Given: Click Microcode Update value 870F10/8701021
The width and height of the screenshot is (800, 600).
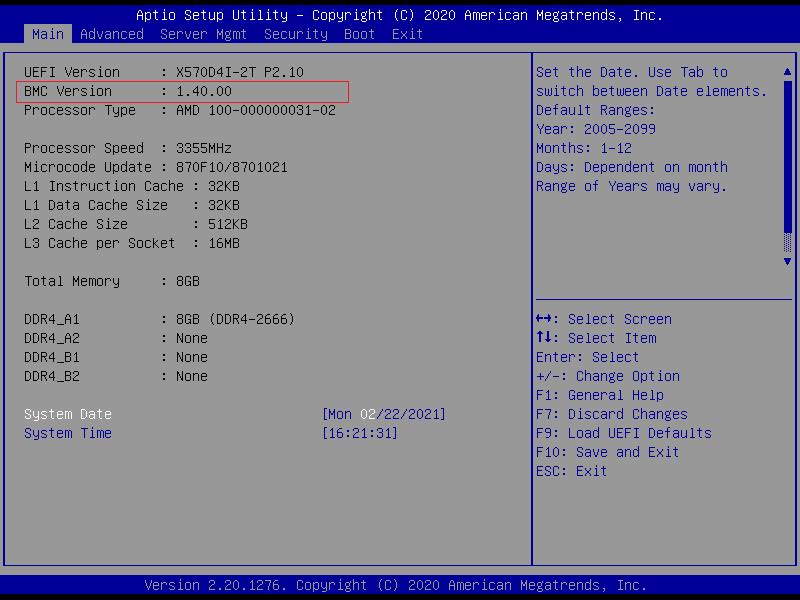Looking at the screenshot, I should 232,167.
